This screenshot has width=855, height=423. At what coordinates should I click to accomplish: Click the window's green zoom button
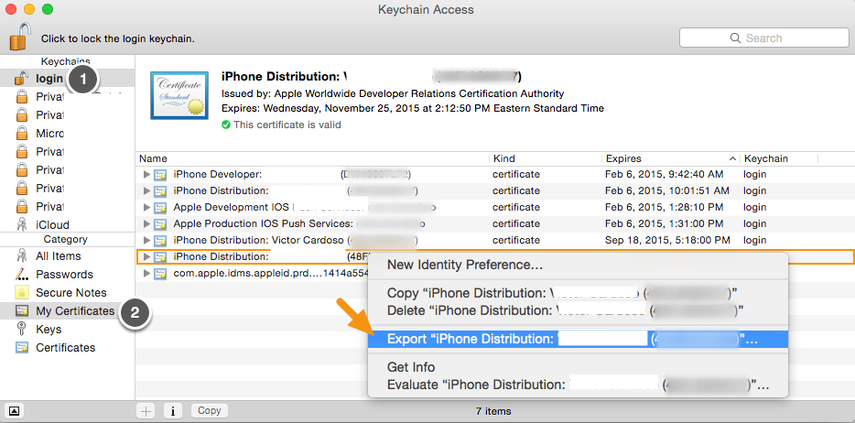pos(47,9)
